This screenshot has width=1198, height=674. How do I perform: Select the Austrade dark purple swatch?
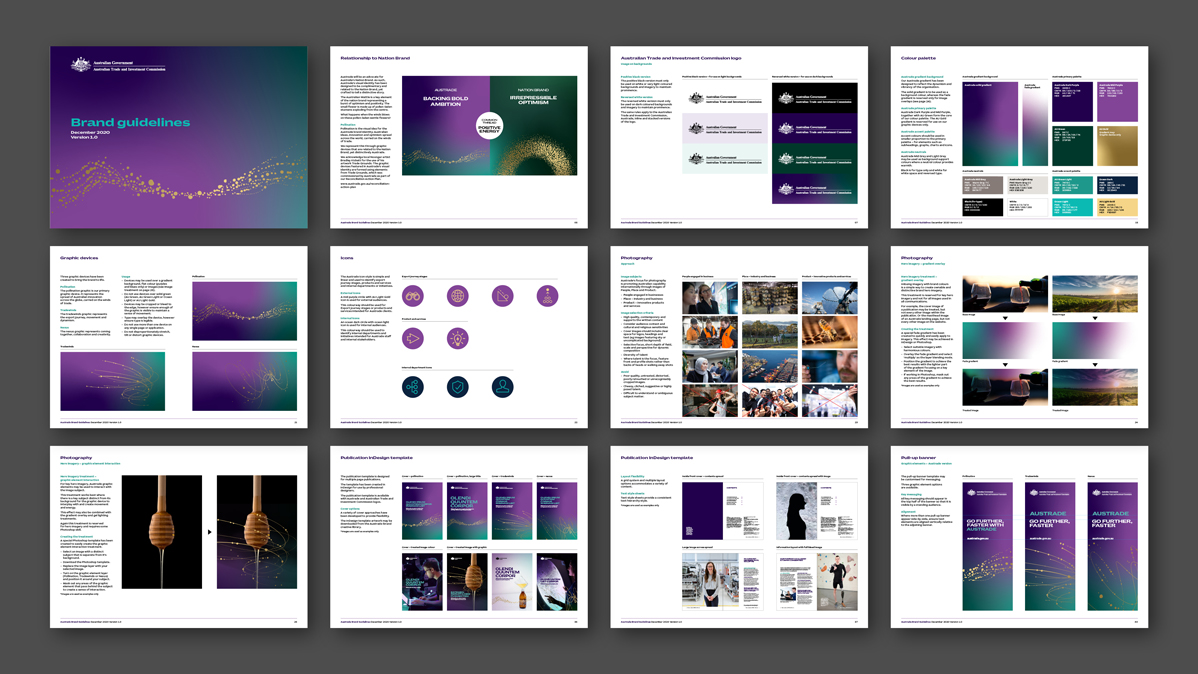coord(1072,102)
